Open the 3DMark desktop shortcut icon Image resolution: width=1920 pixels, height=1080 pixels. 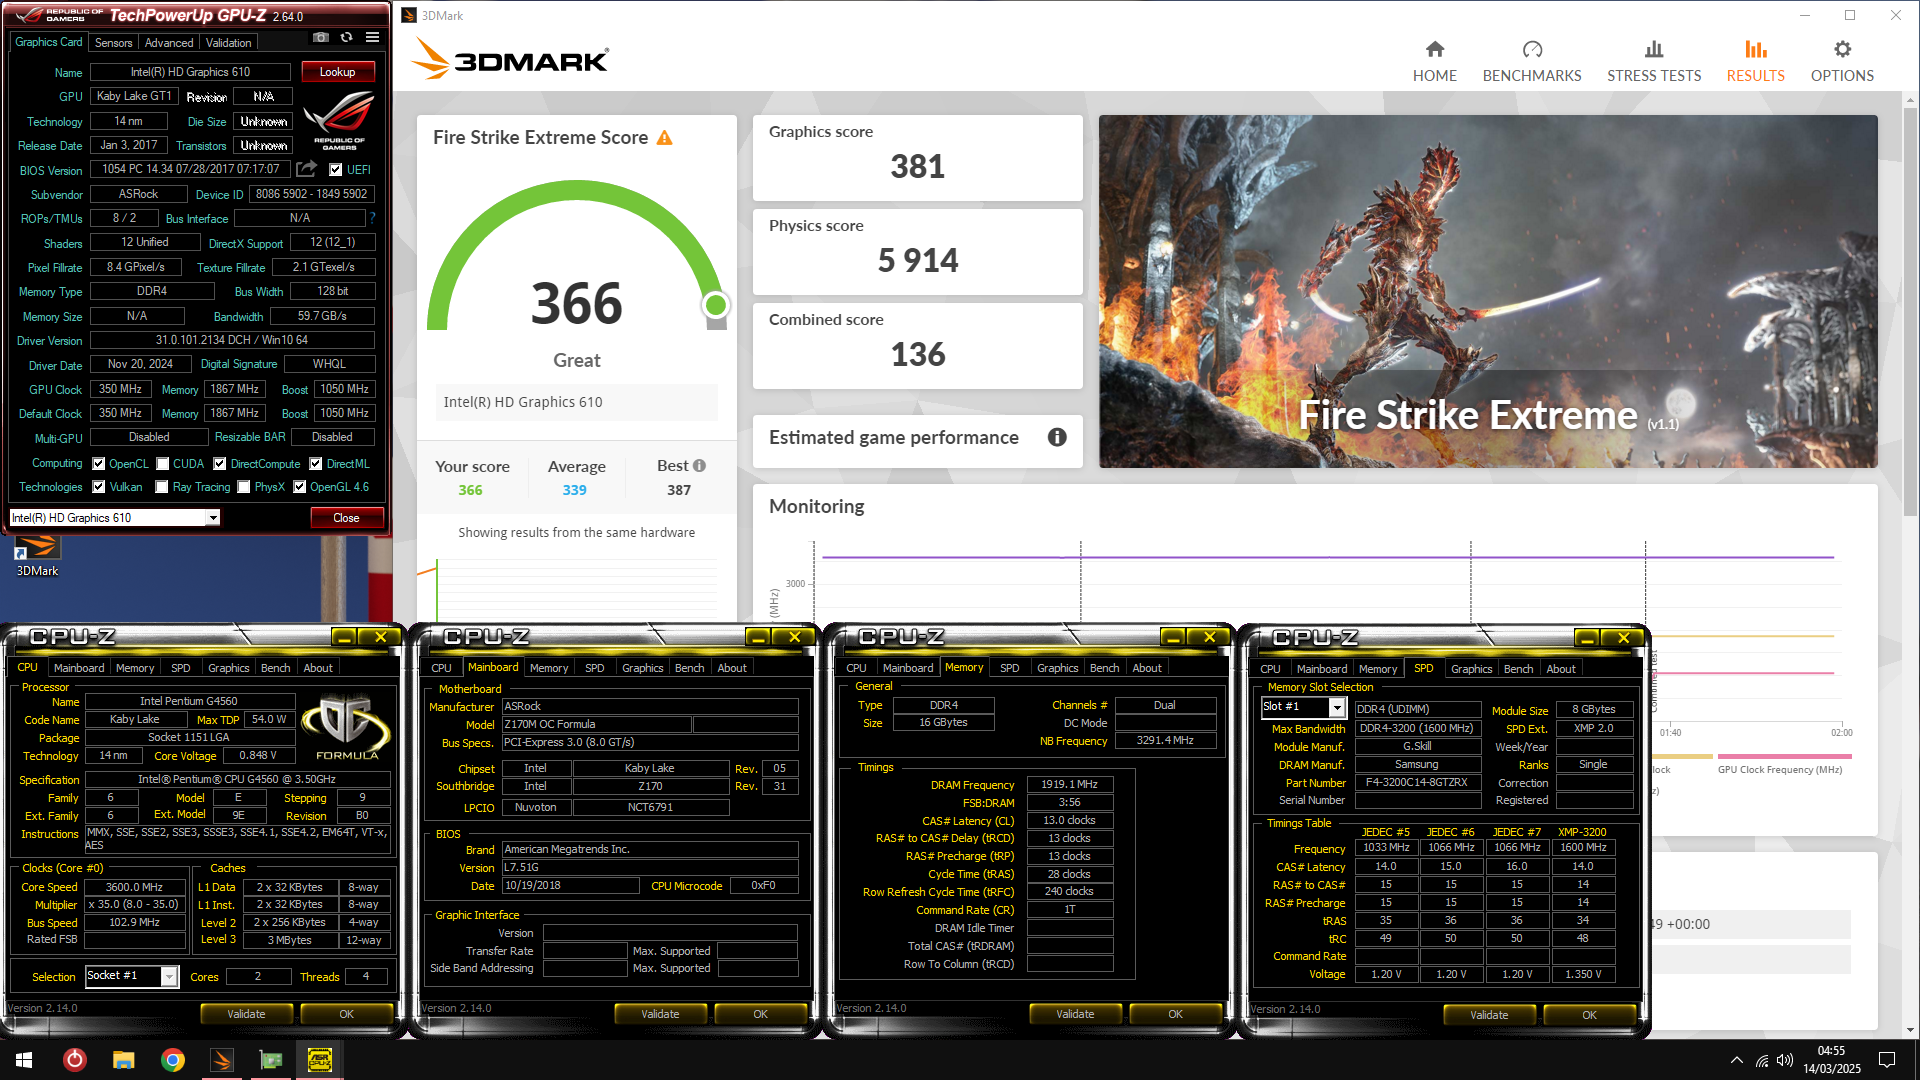[x=37, y=553]
